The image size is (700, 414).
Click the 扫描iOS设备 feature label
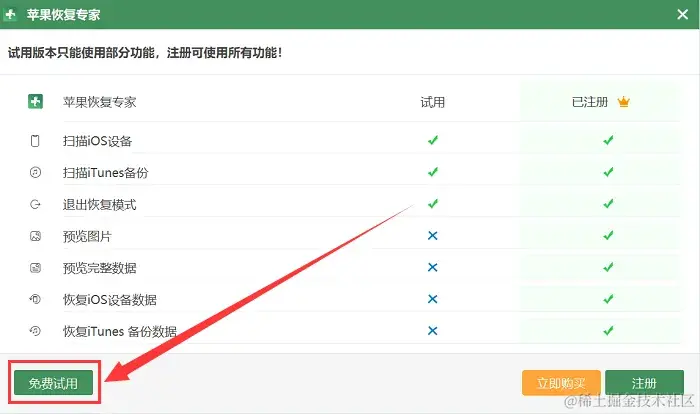click(x=97, y=141)
